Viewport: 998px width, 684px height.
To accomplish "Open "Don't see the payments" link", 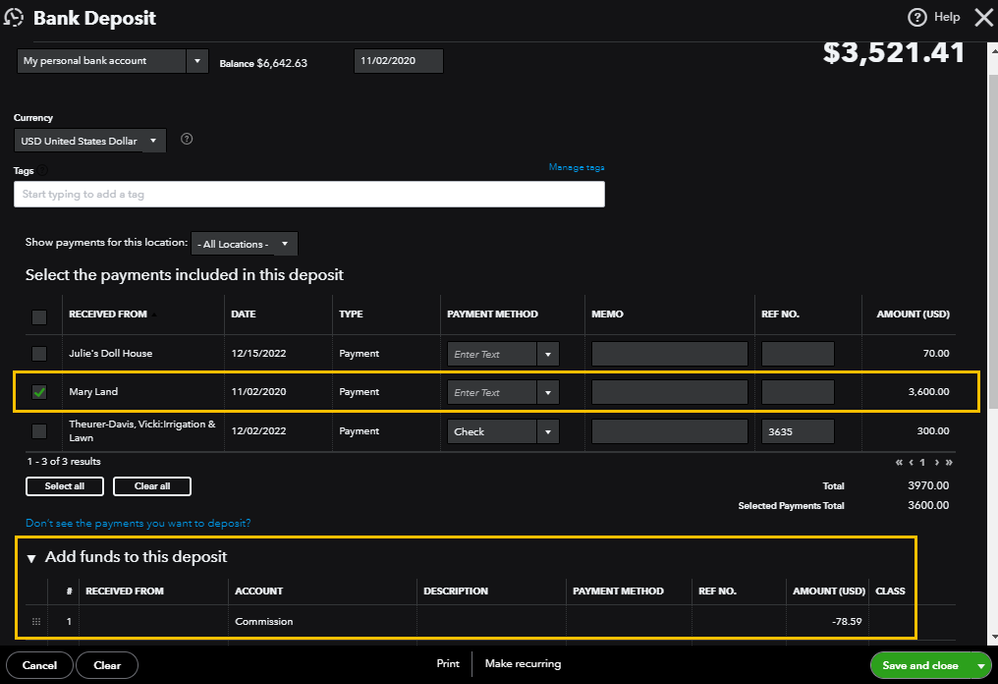I will (138, 523).
